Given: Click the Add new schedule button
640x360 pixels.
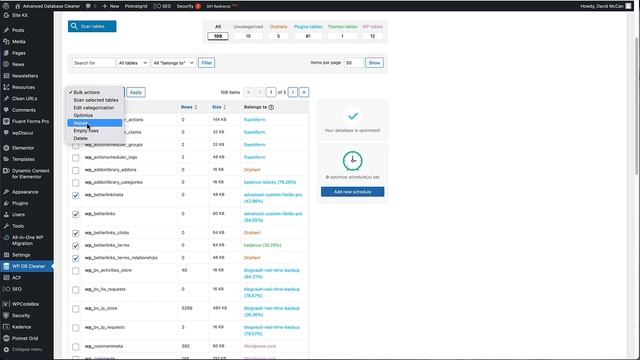Looking at the screenshot, I should 353,192.
